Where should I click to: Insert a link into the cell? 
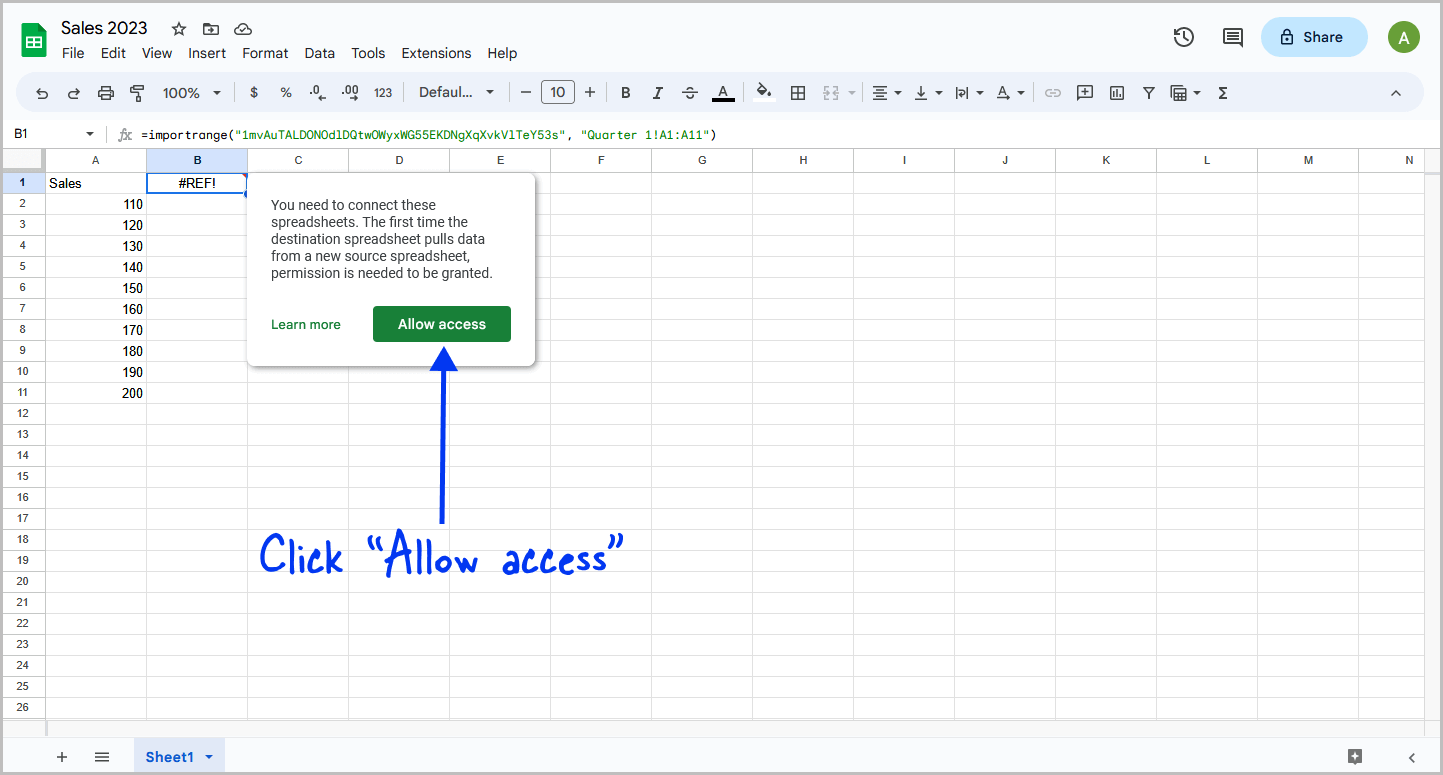[1052, 92]
